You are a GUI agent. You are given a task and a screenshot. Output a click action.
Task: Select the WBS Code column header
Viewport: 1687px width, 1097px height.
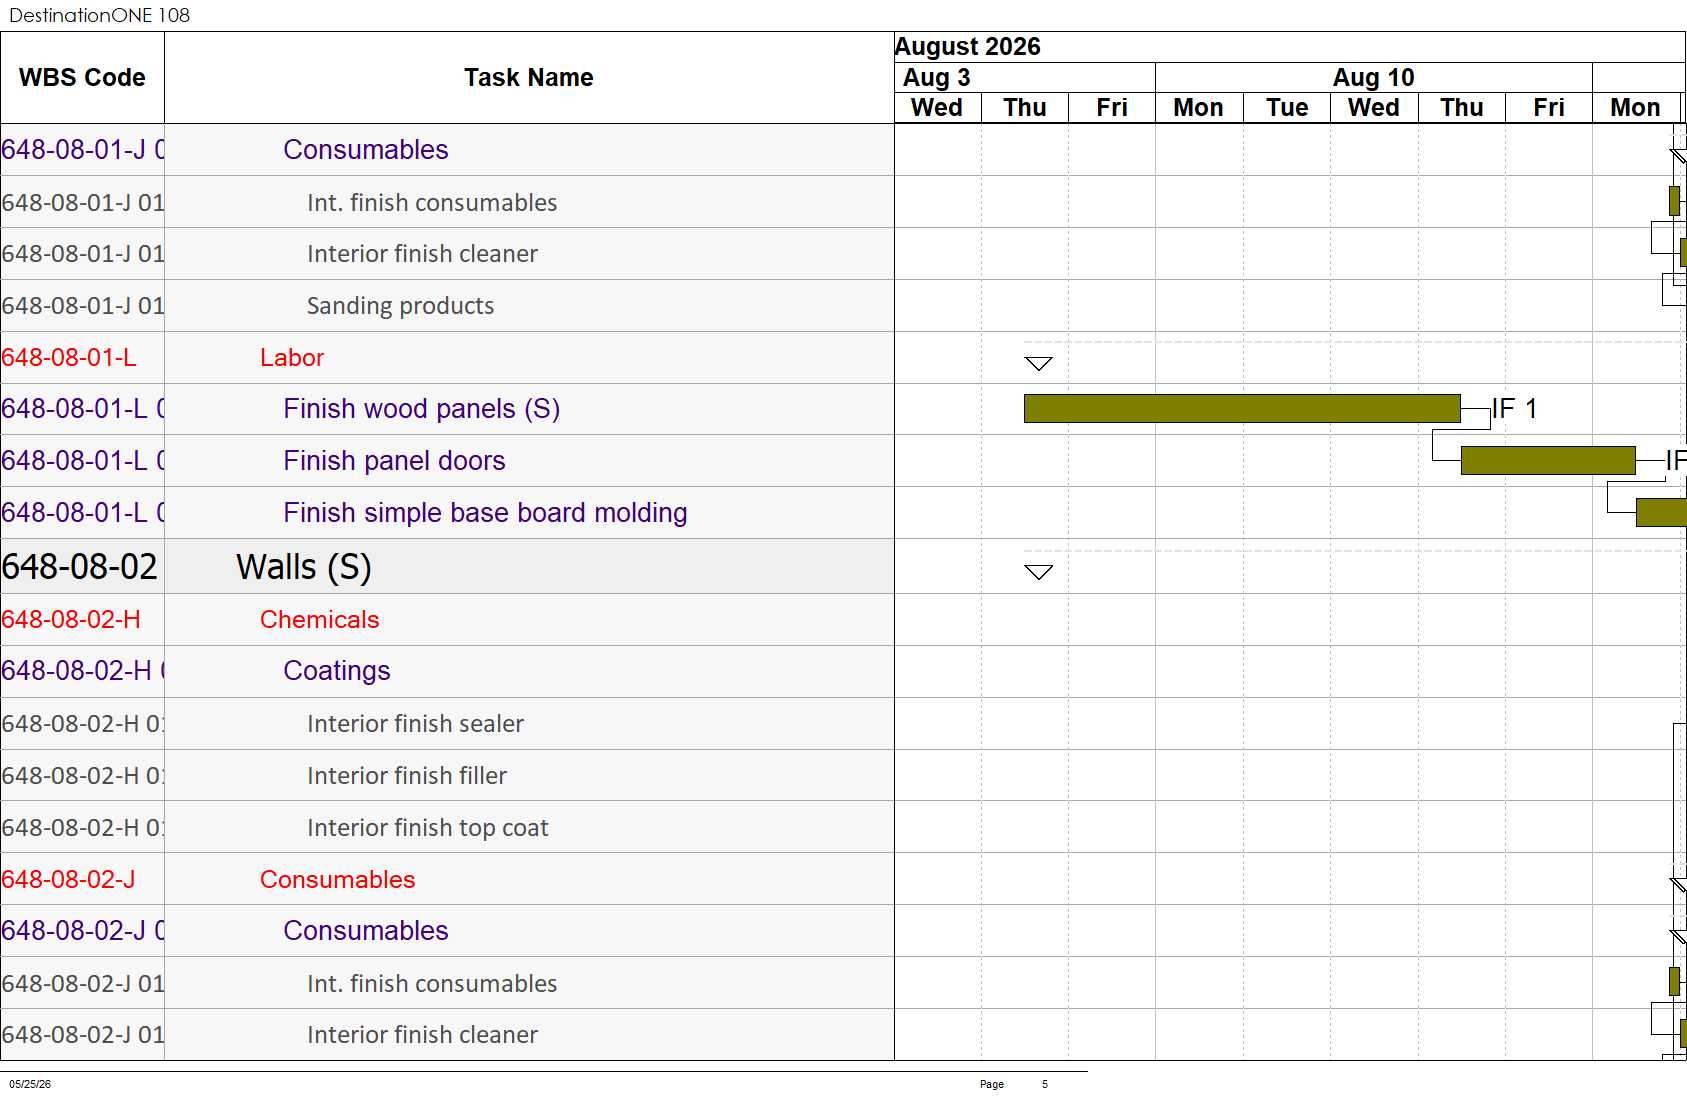click(82, 77)
